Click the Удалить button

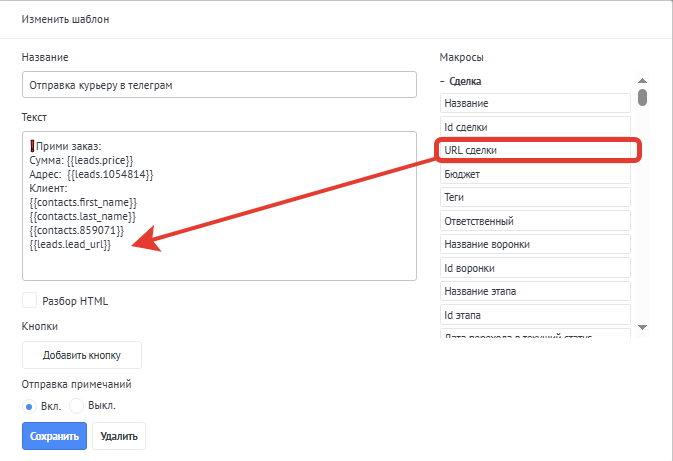[x=119, y=436]
